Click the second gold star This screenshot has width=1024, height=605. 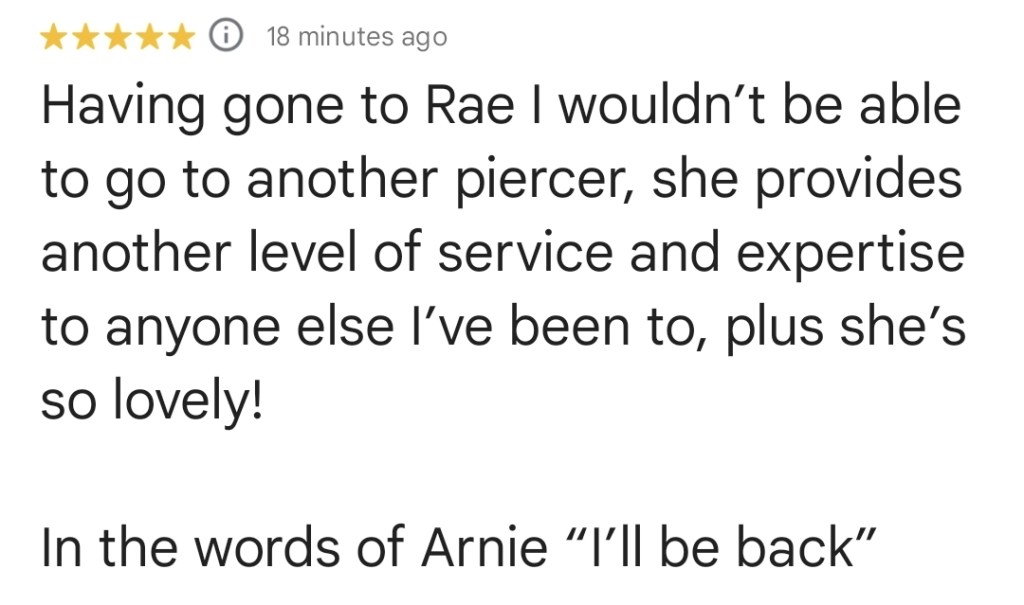88,37
